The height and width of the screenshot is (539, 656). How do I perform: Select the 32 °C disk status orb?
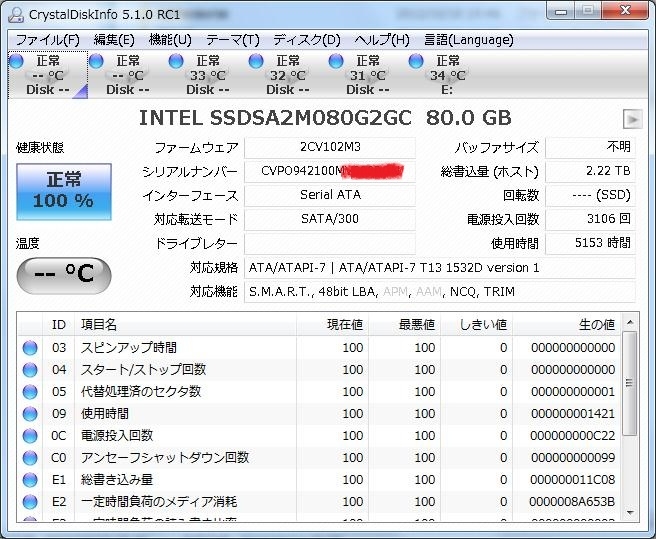tap(256, 61)
